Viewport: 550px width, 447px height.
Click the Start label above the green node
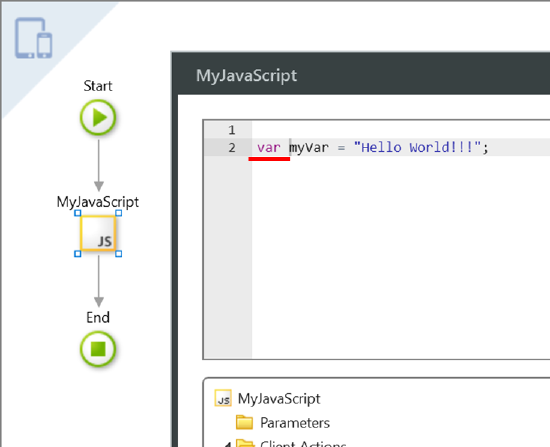click(98, 86)
